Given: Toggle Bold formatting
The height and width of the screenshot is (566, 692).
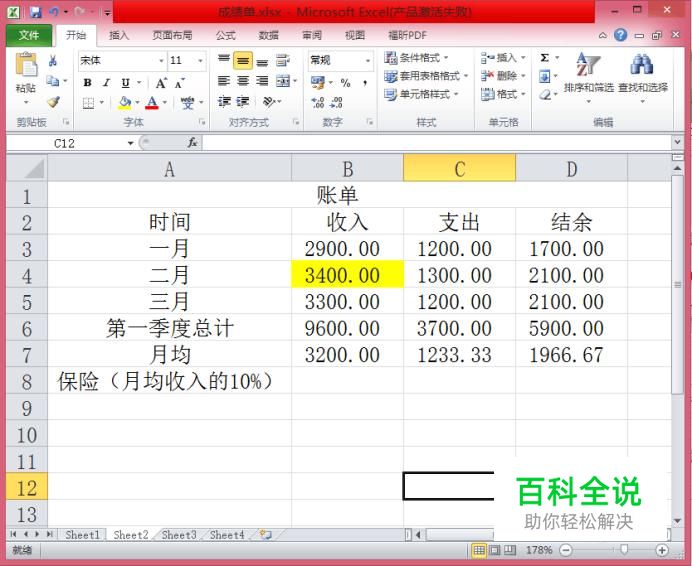Looking at the screenshot, I should click(87, 83).
